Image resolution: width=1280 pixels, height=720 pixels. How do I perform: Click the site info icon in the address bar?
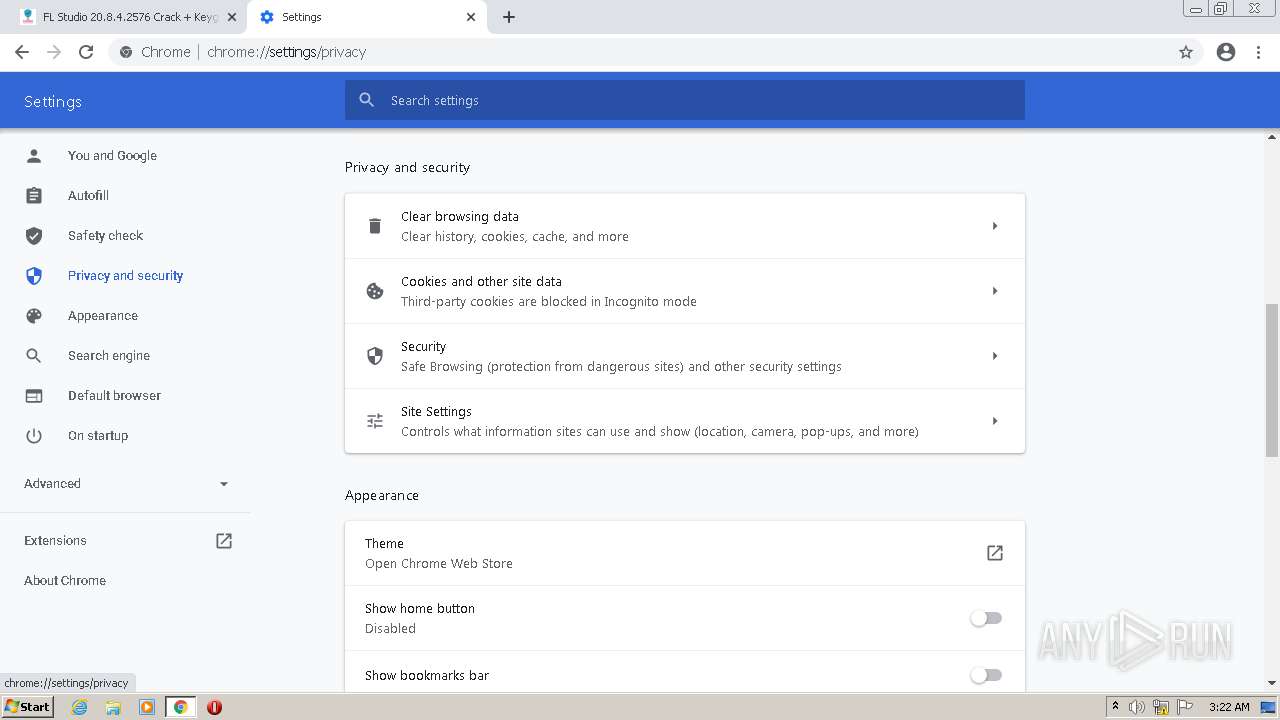coord(126,52)
